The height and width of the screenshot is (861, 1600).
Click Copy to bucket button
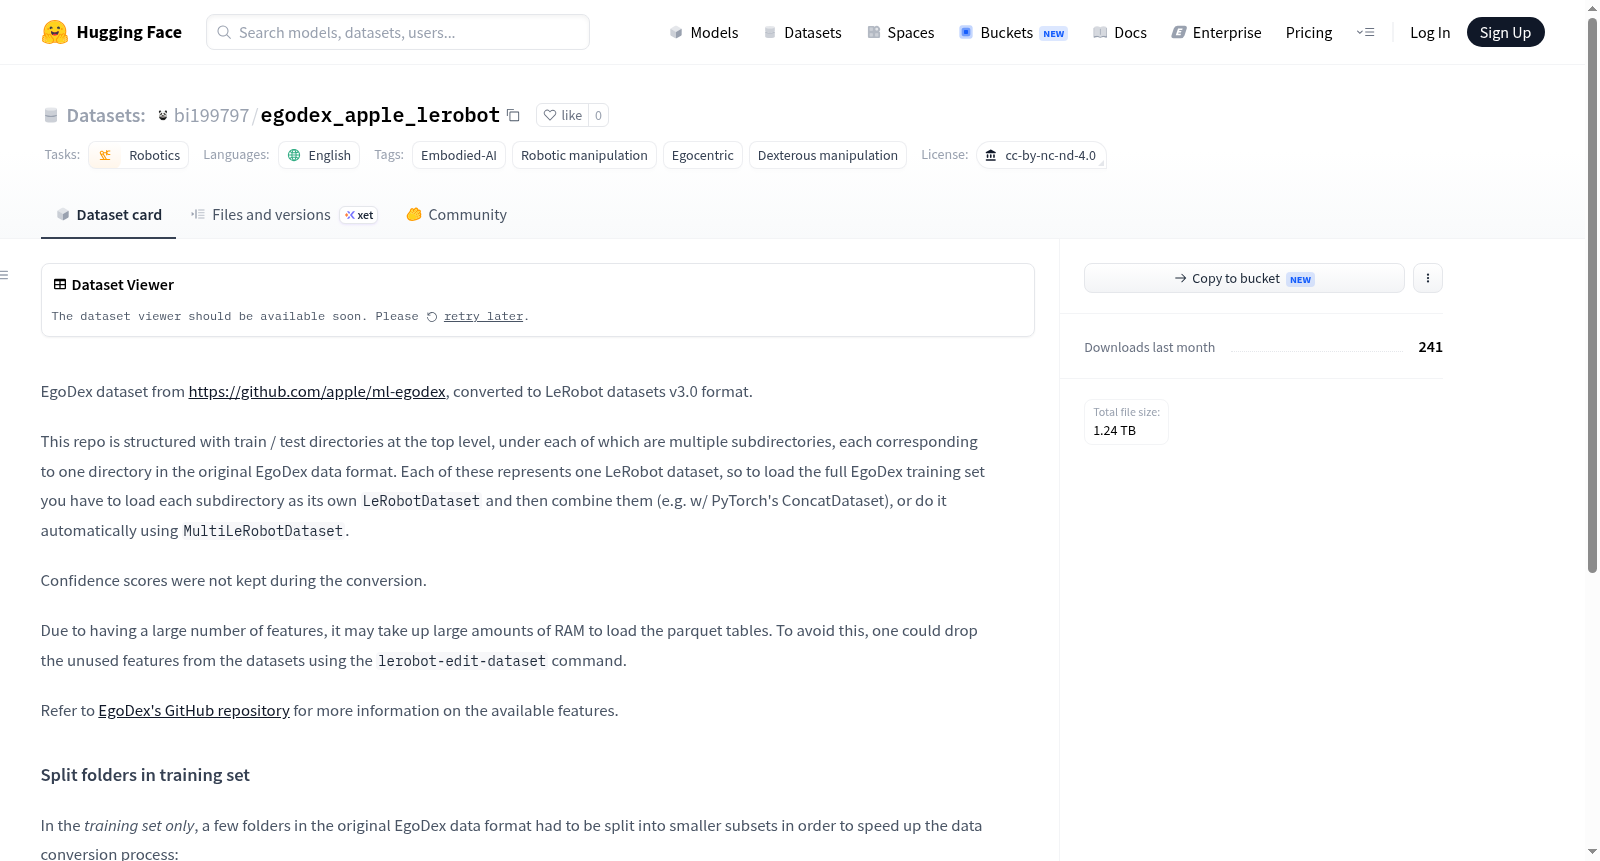coord(1244,278)
